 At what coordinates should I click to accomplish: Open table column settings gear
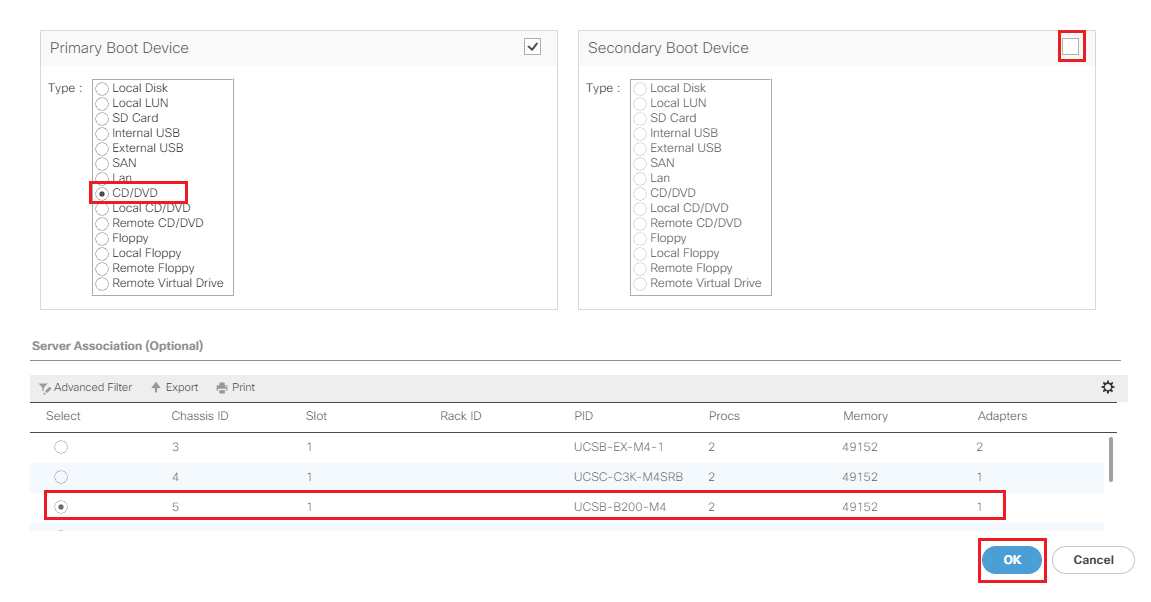point(1108,387)
